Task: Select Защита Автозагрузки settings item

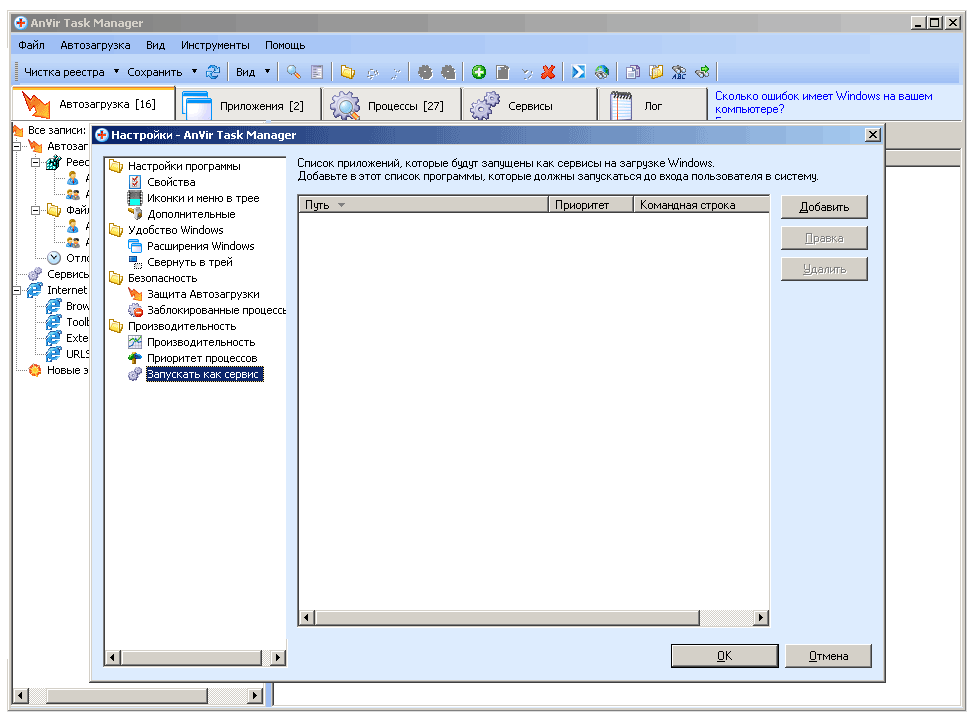Action: 203,294
